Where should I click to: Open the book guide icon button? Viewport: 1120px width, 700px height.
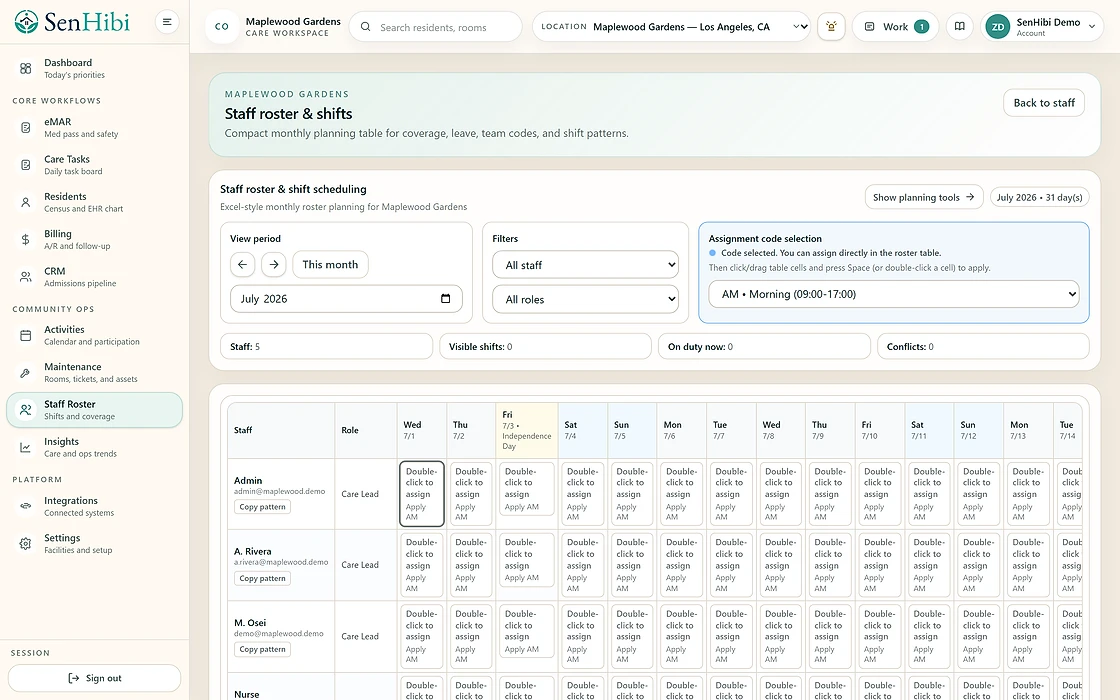click(960, 26)
